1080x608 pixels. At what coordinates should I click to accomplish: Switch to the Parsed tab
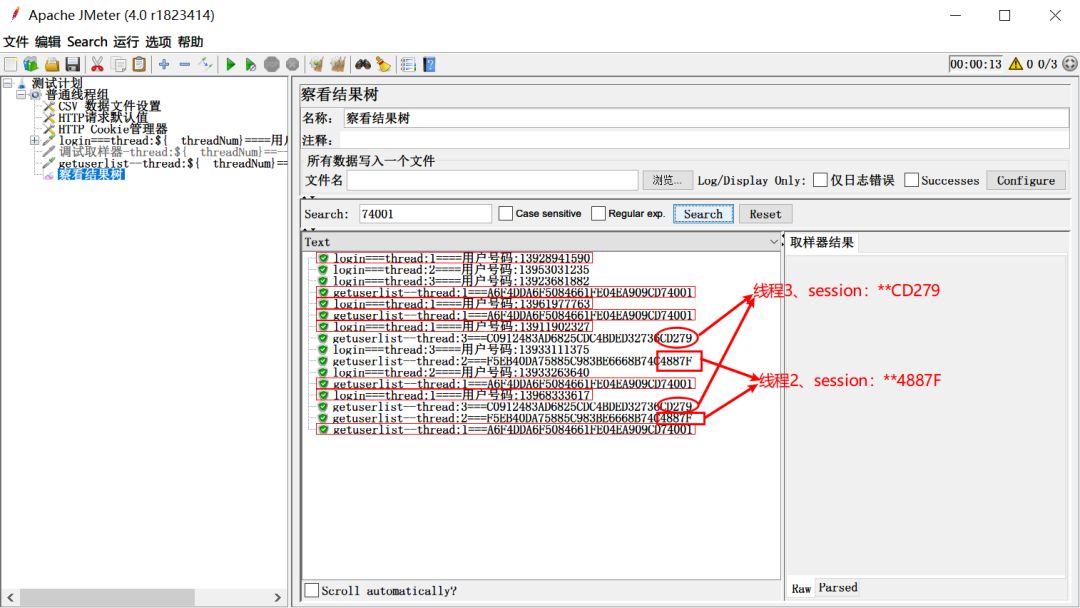(838, 588)
